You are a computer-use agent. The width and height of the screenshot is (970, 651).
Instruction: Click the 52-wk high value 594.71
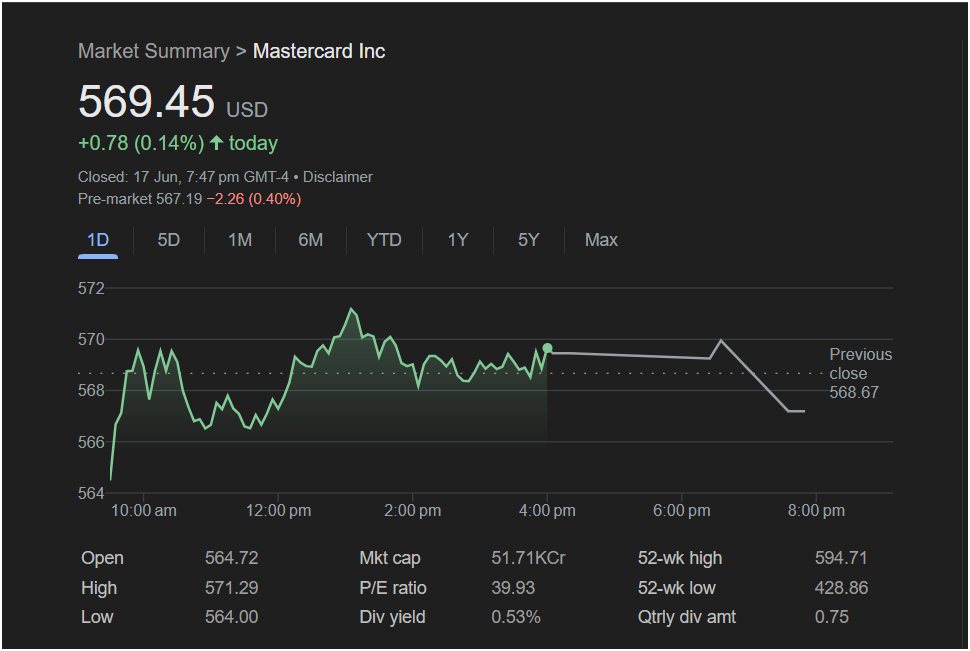(841, 558)
